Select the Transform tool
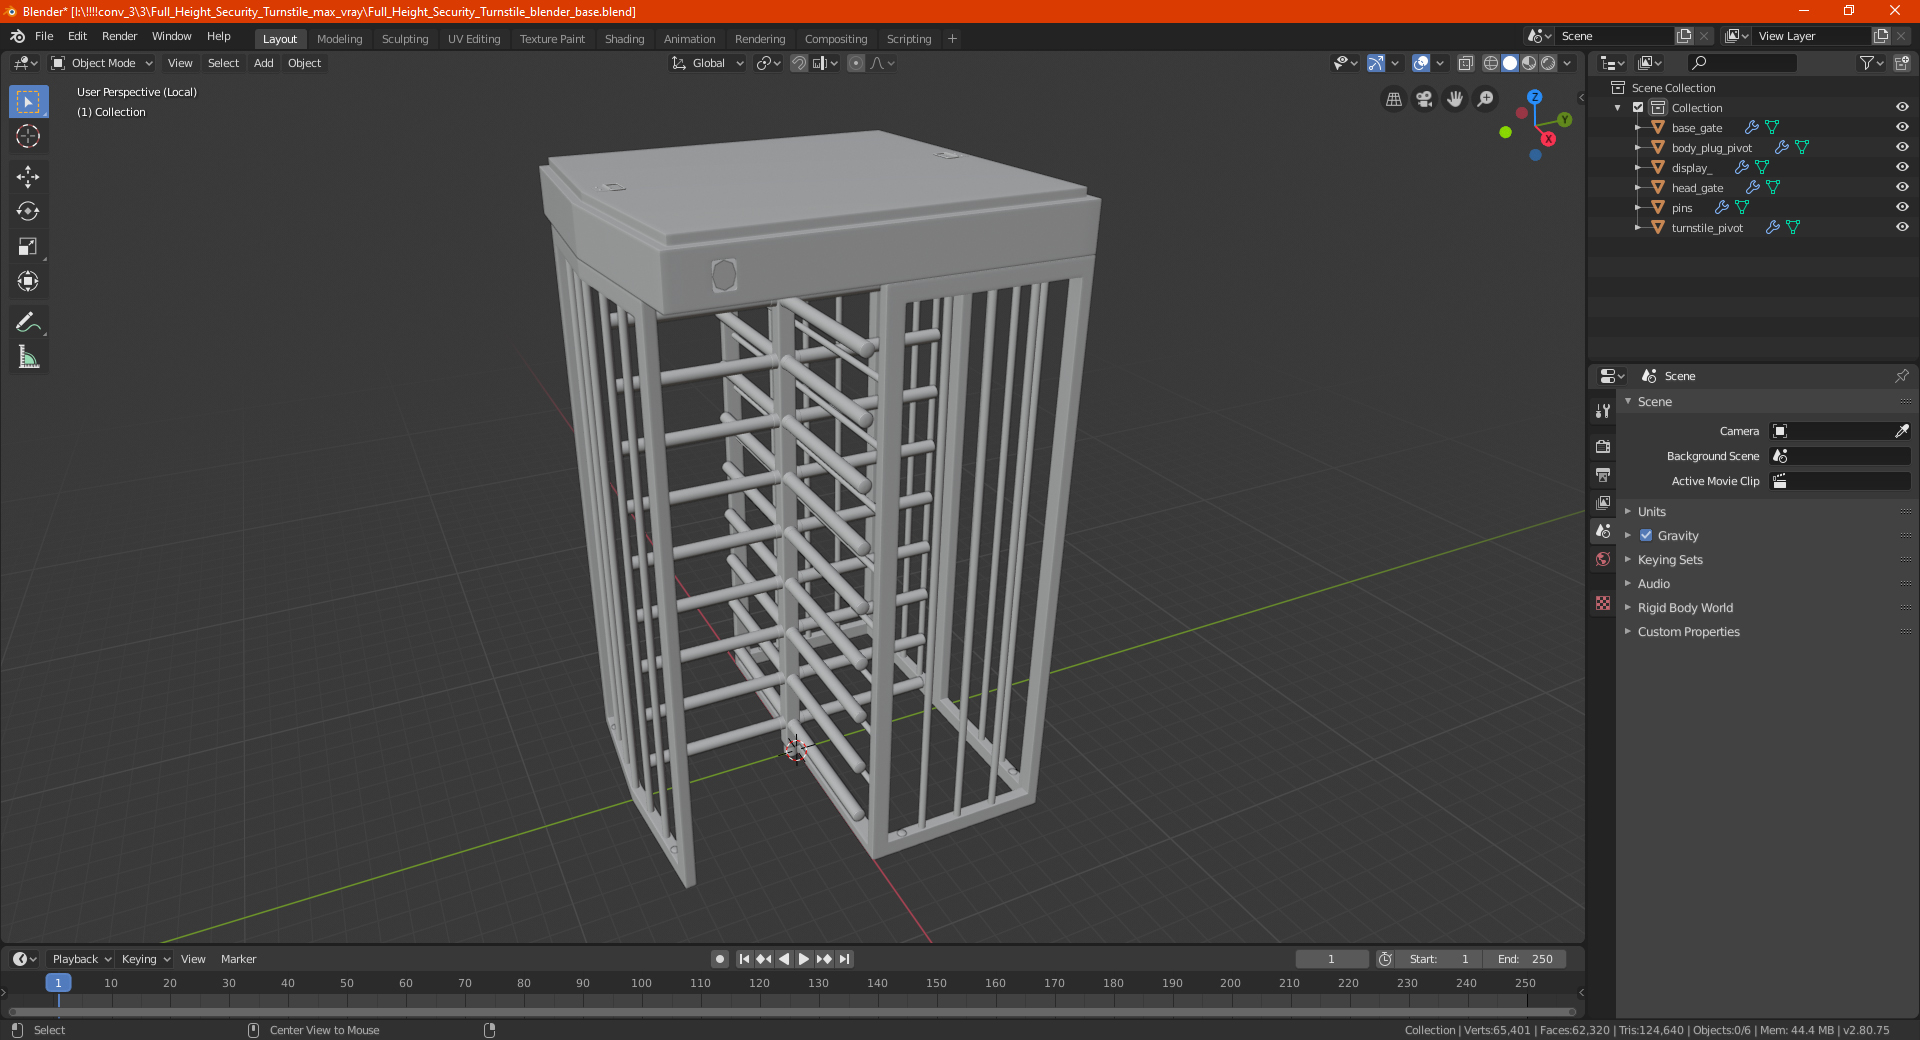The image size is (1920, 1040). tap(28, 281)
